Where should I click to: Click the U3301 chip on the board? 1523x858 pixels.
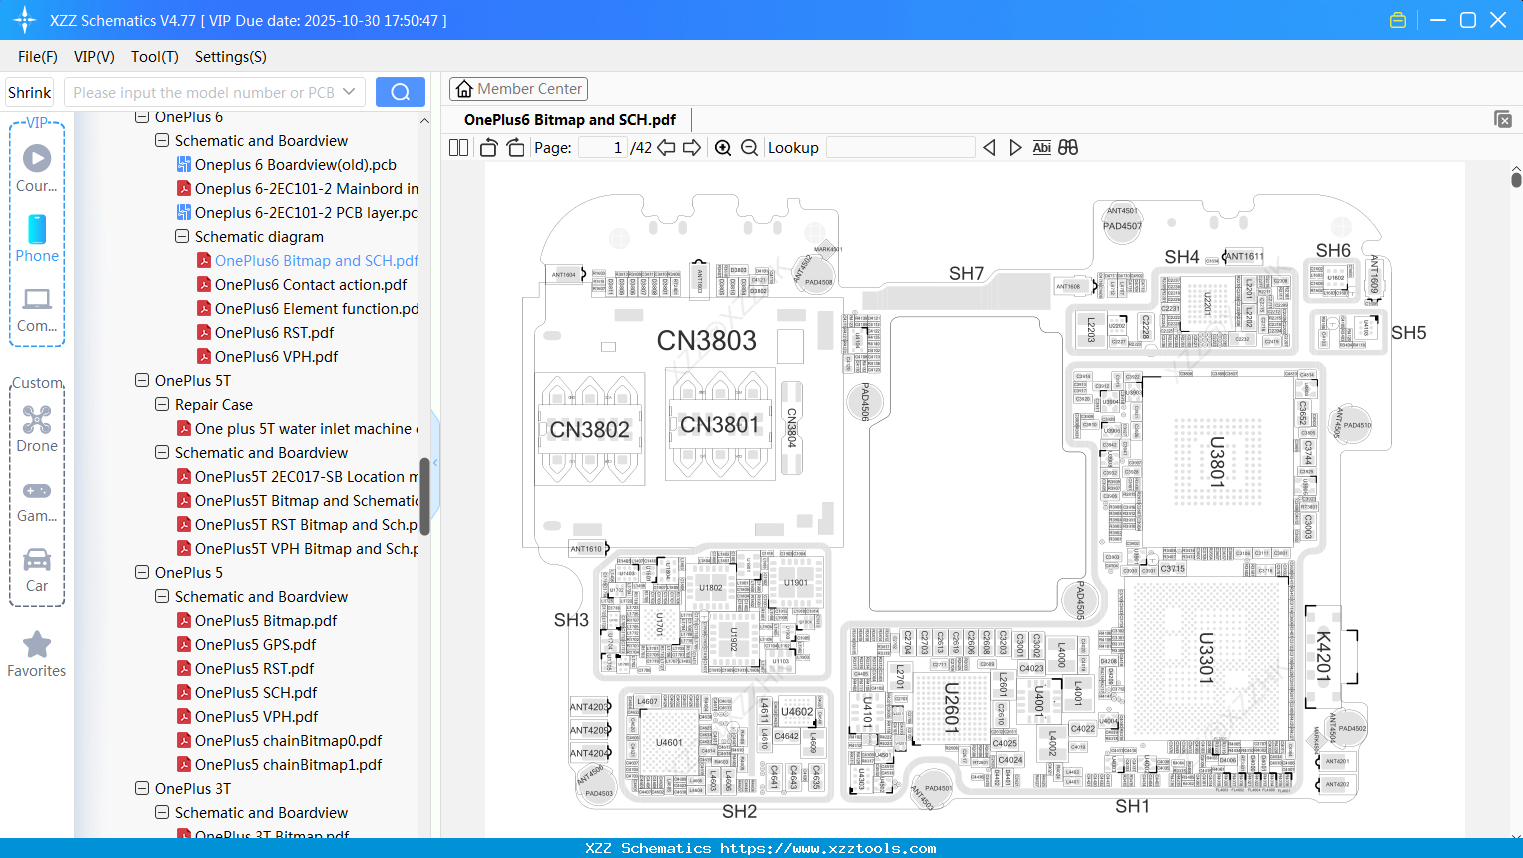1206,657
